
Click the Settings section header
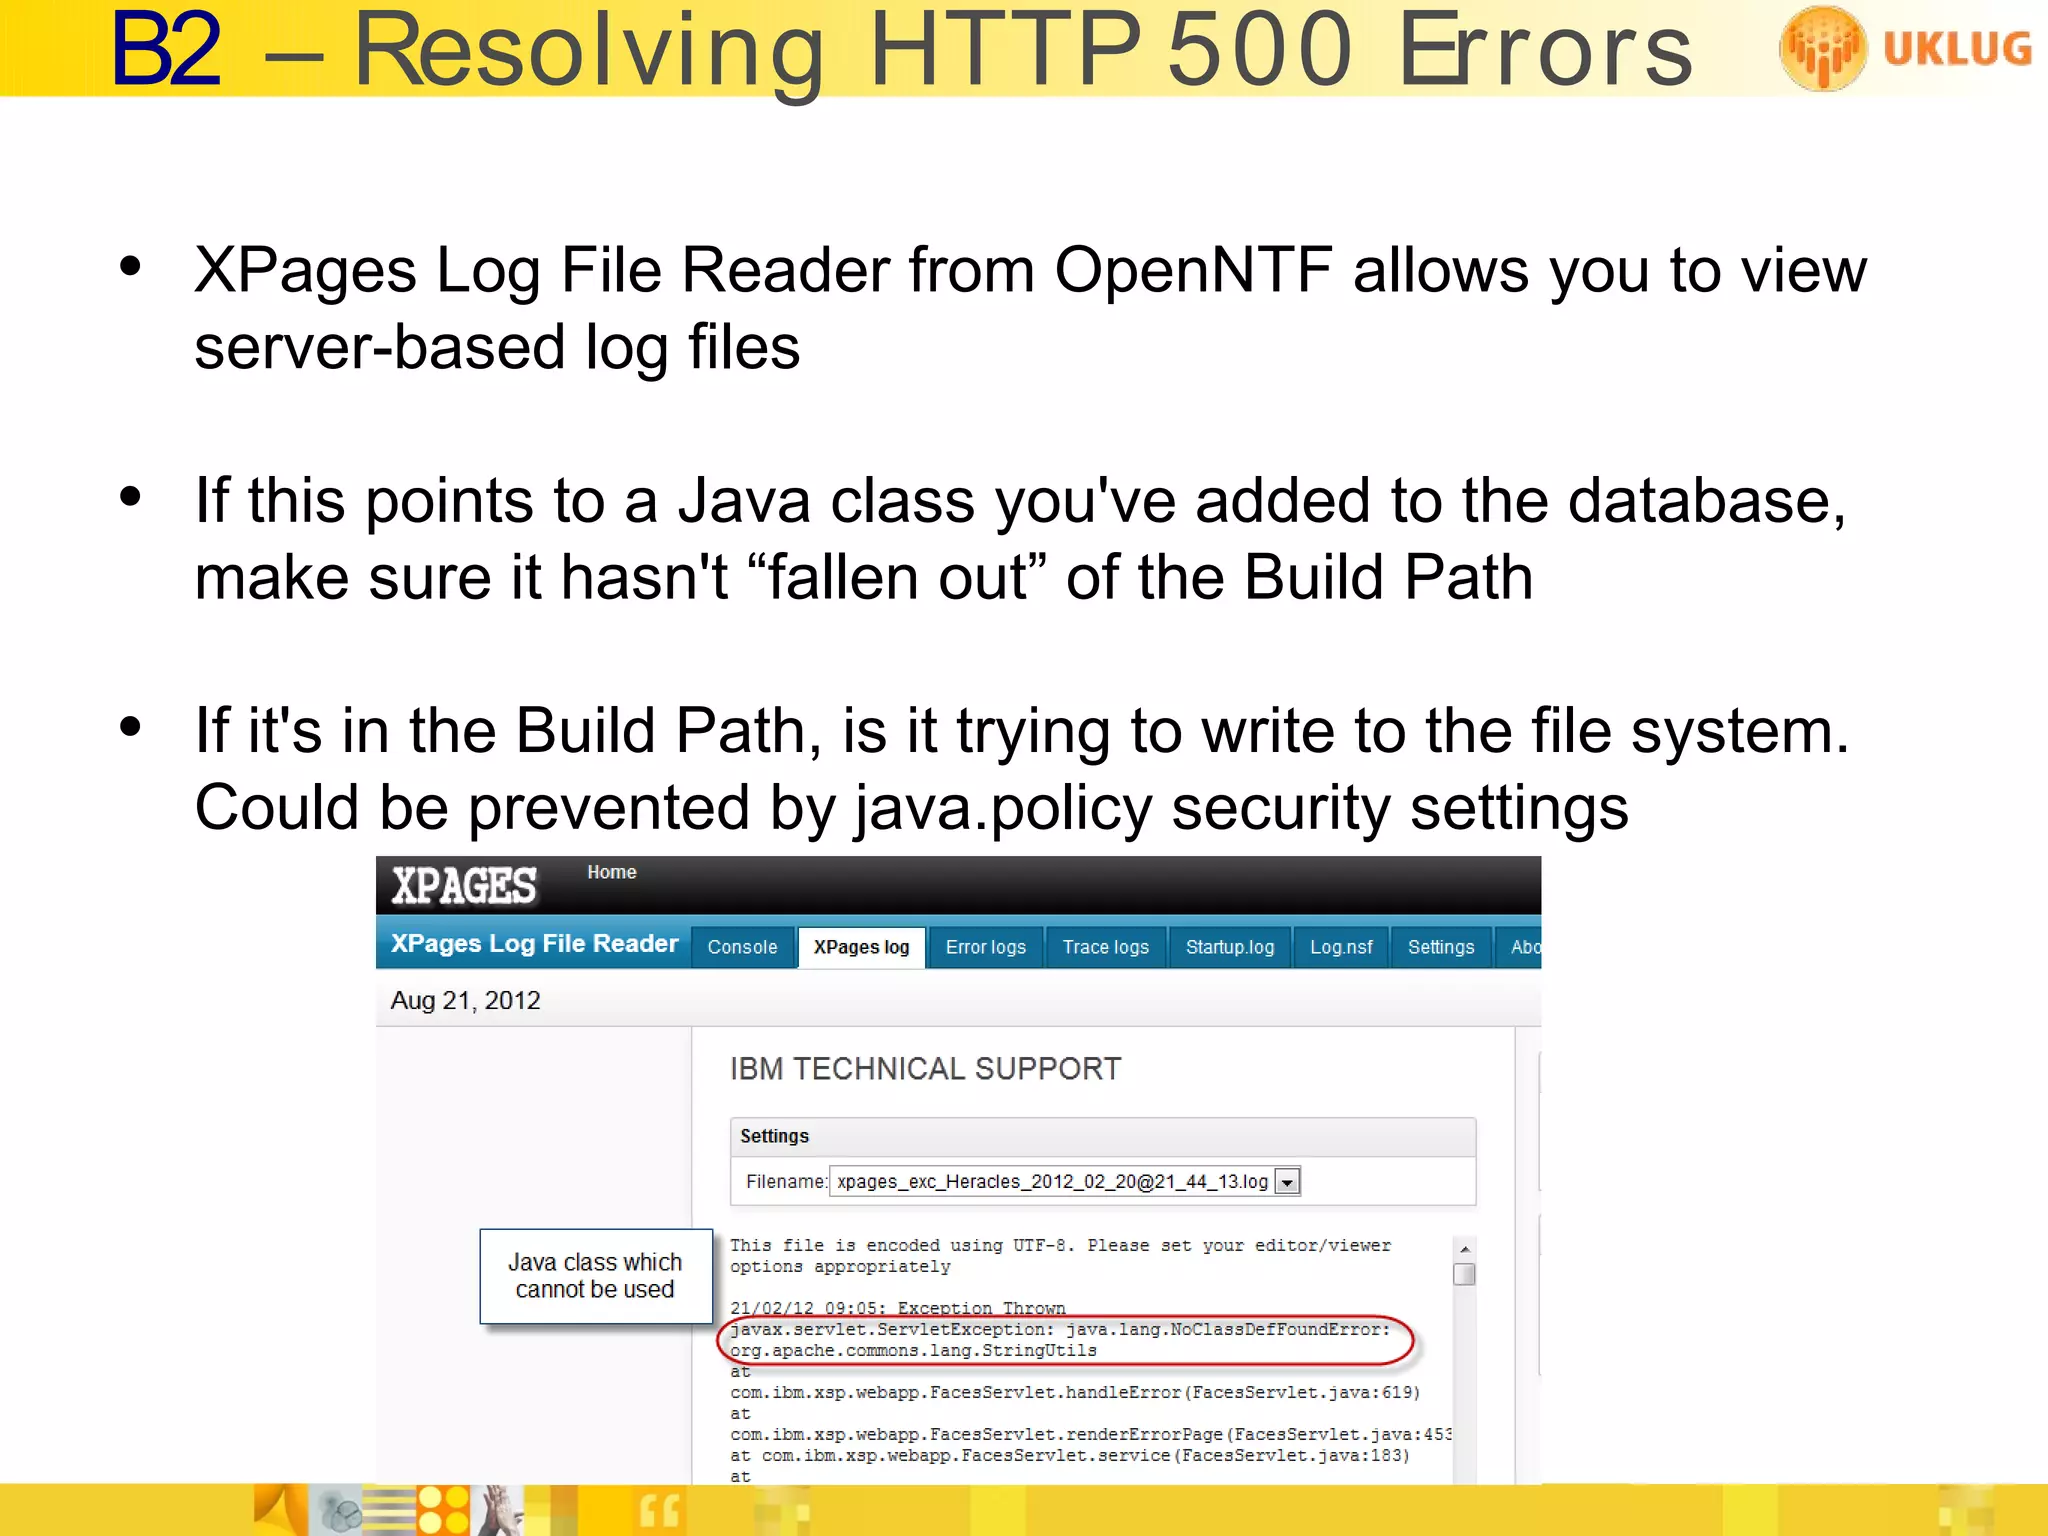(x=1102, y=1137)
